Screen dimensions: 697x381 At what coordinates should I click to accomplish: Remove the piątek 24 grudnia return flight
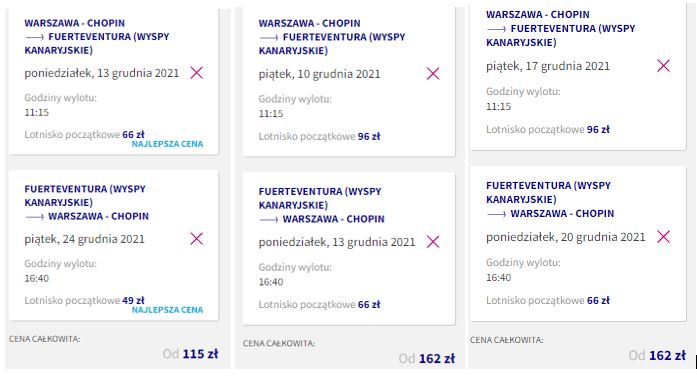tap(196, 238)
